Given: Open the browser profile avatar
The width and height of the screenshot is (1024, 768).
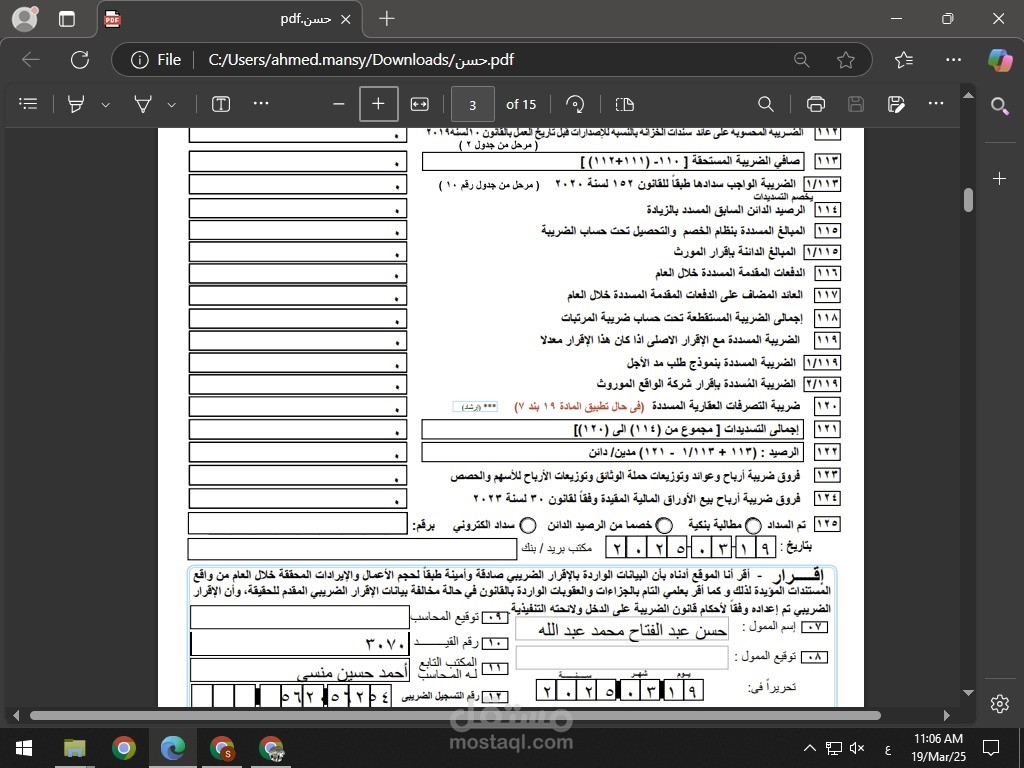Looking at the screenshot, I should pyautogui.click(x=25, y=19).
